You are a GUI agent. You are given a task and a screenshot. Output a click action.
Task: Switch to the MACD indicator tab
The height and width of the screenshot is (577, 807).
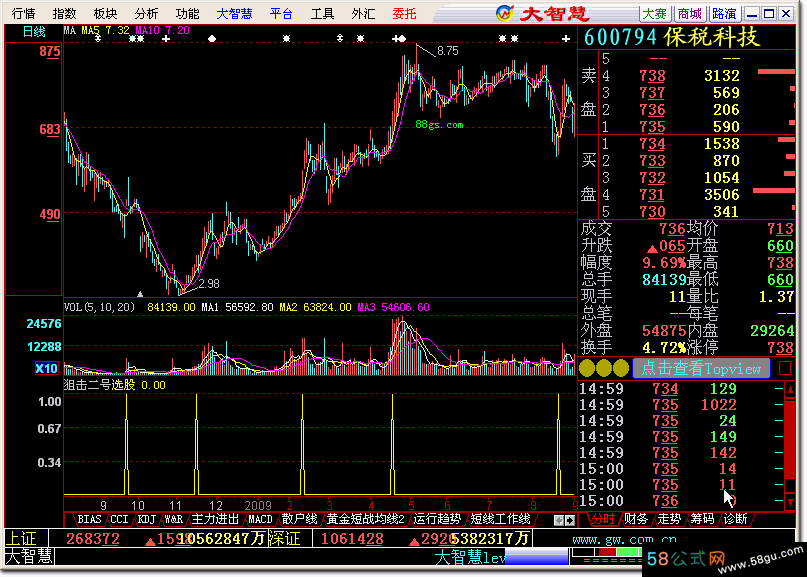click(260, 519)
